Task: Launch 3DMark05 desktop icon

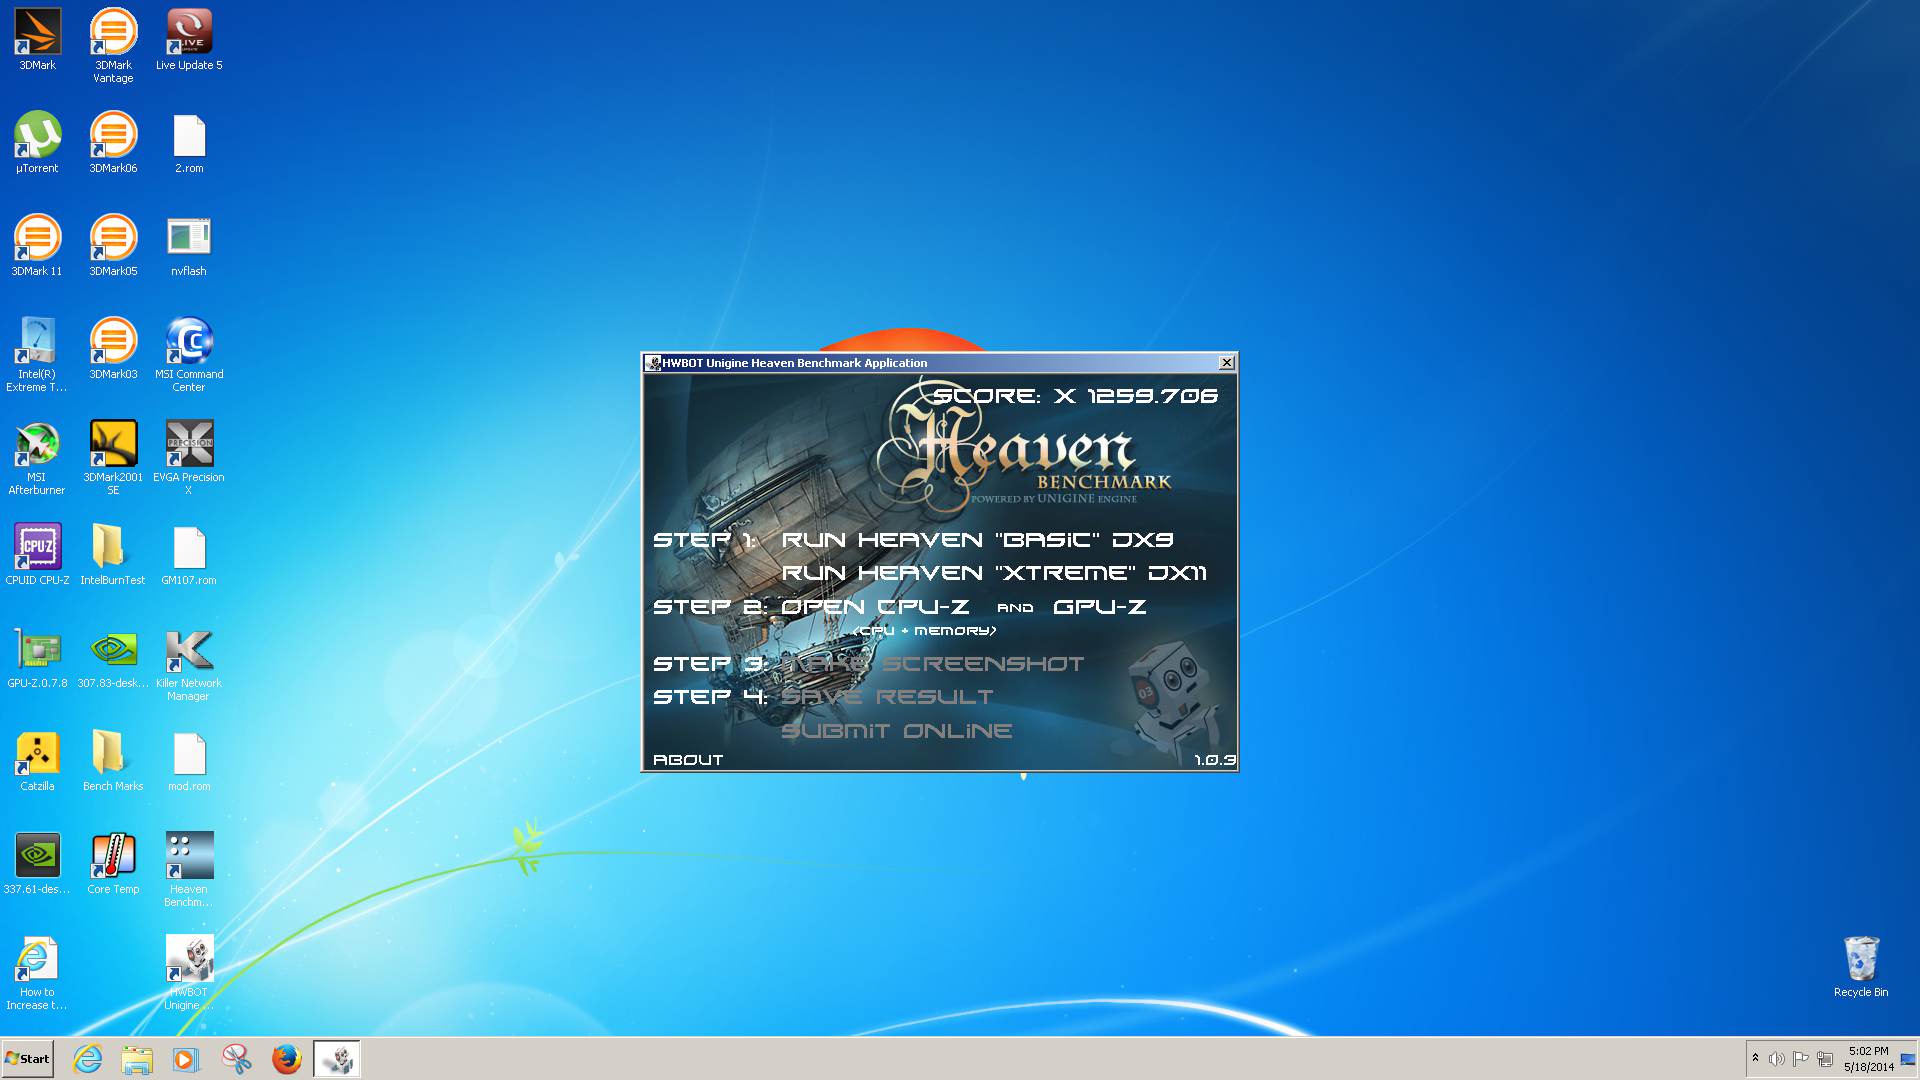Action: [x=113, y=246]
